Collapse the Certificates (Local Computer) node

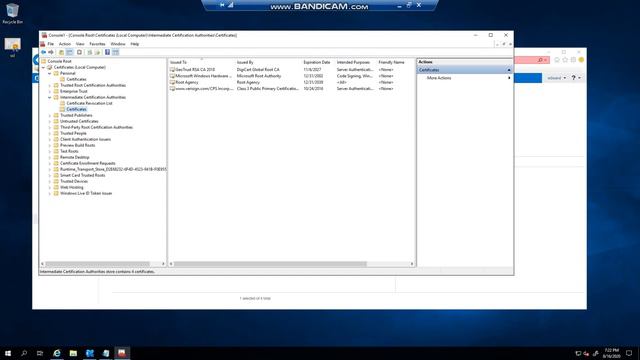(44, 67)
